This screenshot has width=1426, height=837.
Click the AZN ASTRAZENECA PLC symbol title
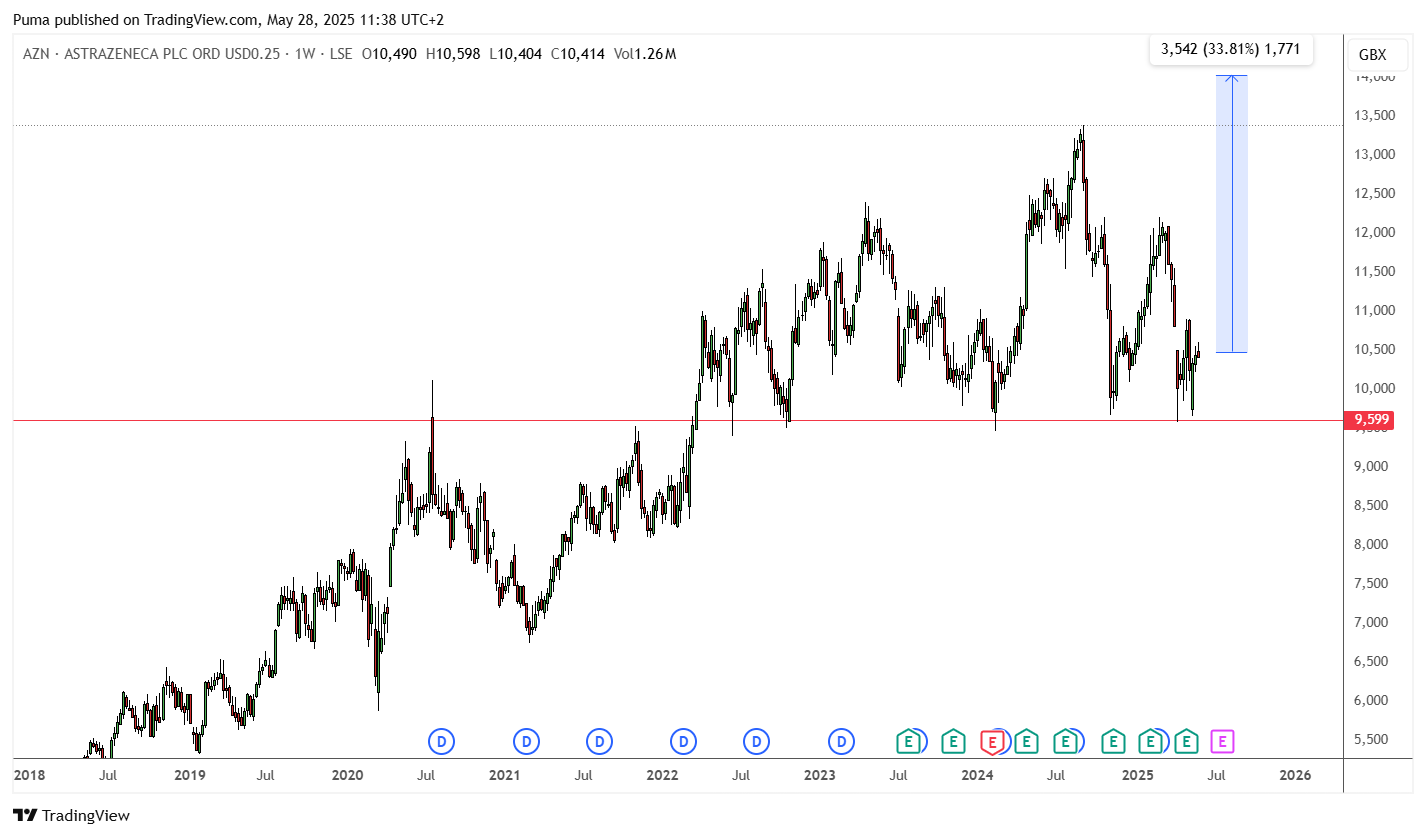[x=155, y=54]
